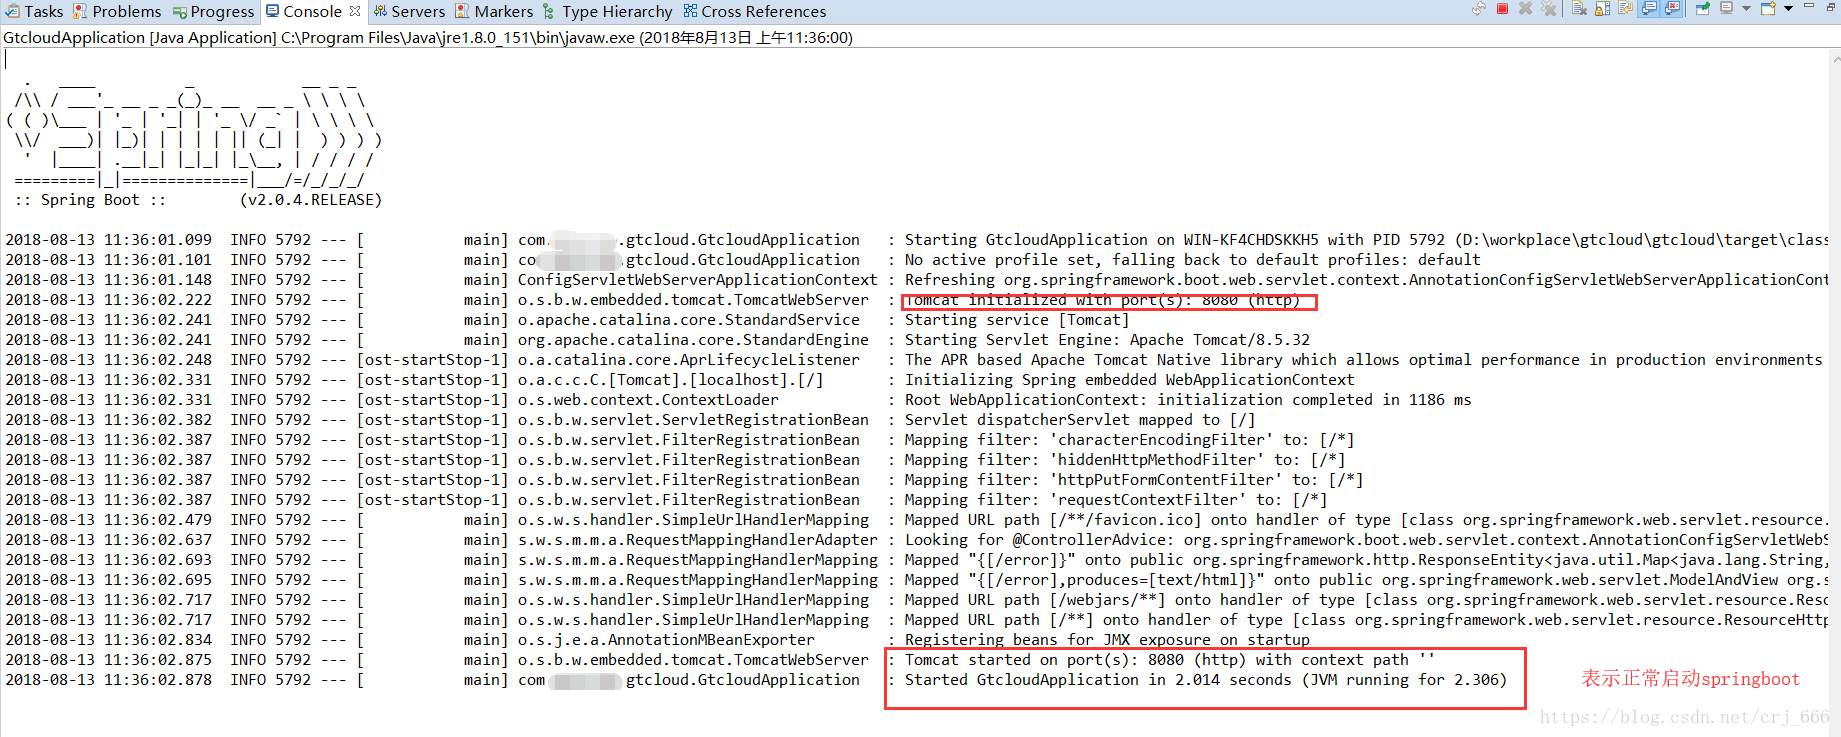Click the 'Starting service [Tomcat]' log message
Viewport: 1841px width, 737px height.
pos(1017,320)
